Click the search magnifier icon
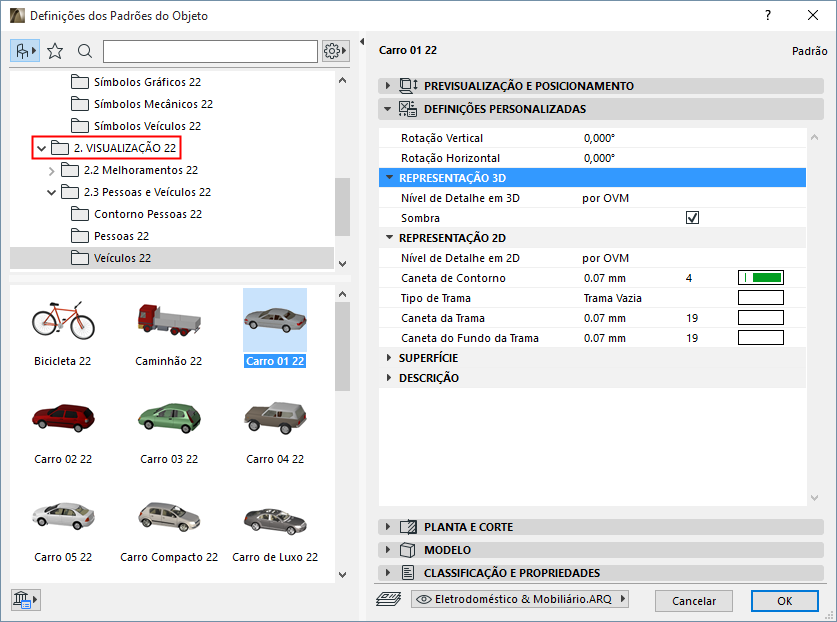837x622 pixels. (85, 51)
